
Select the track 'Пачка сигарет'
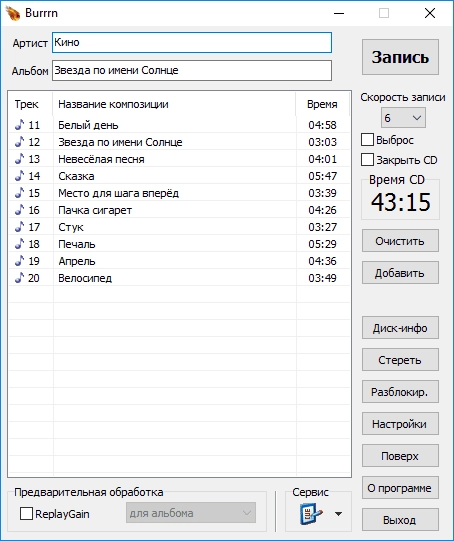(x=95, y=210)
